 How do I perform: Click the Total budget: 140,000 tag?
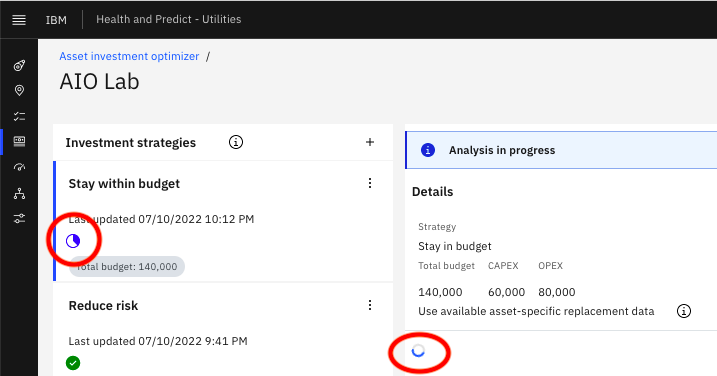point(127,267)
